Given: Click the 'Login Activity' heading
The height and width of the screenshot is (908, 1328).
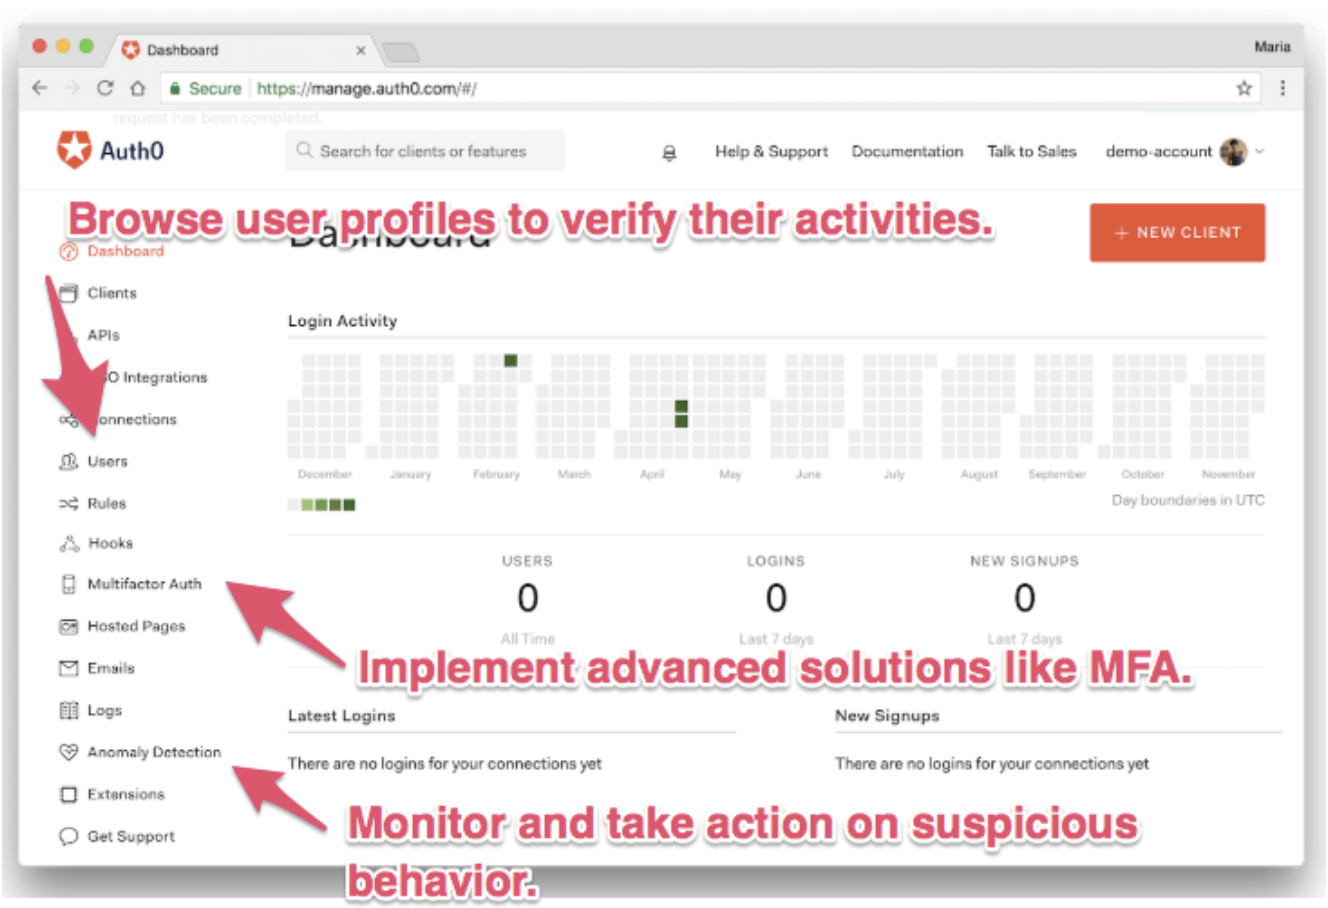Looking at the screenshot, I should coord(342,321).
